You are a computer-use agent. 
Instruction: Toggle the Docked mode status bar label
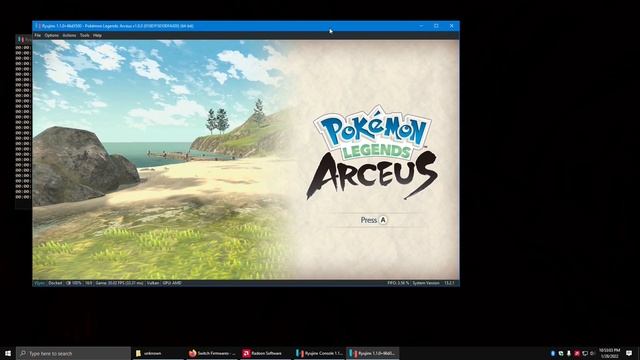(x=55, y=283)
